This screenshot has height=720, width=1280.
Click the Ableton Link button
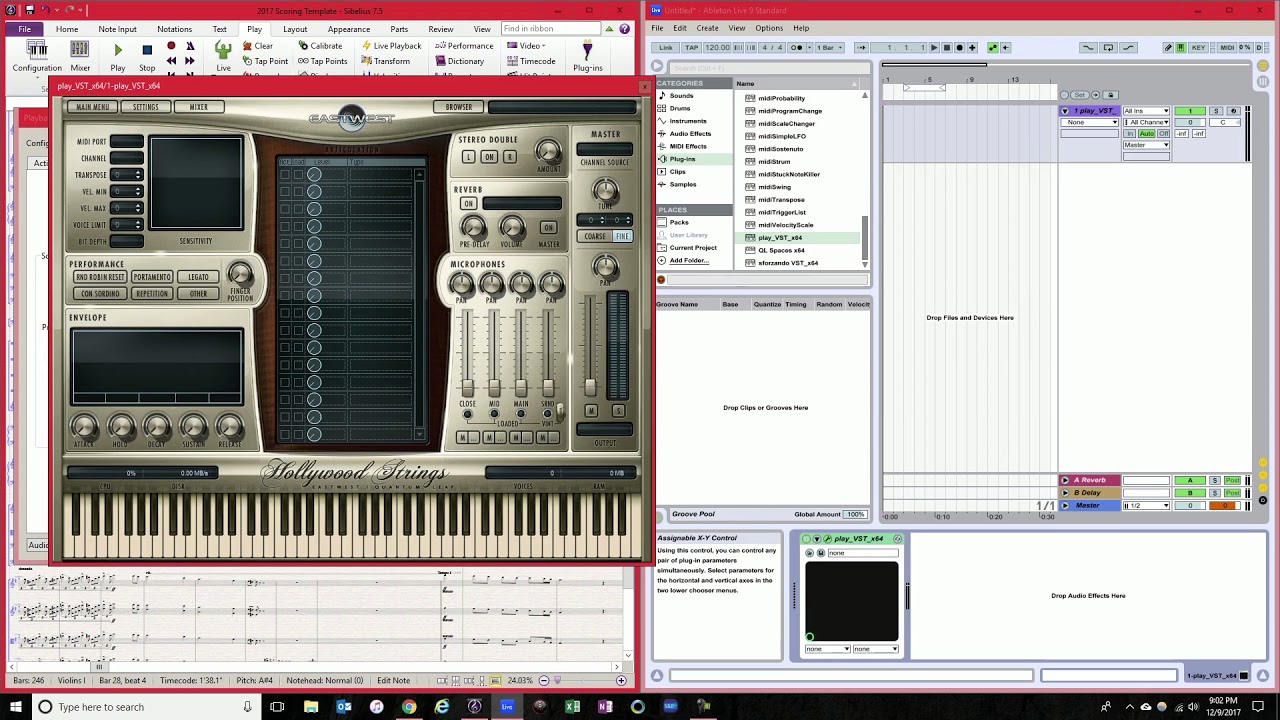pyautogui.click(x=666, y=48)
